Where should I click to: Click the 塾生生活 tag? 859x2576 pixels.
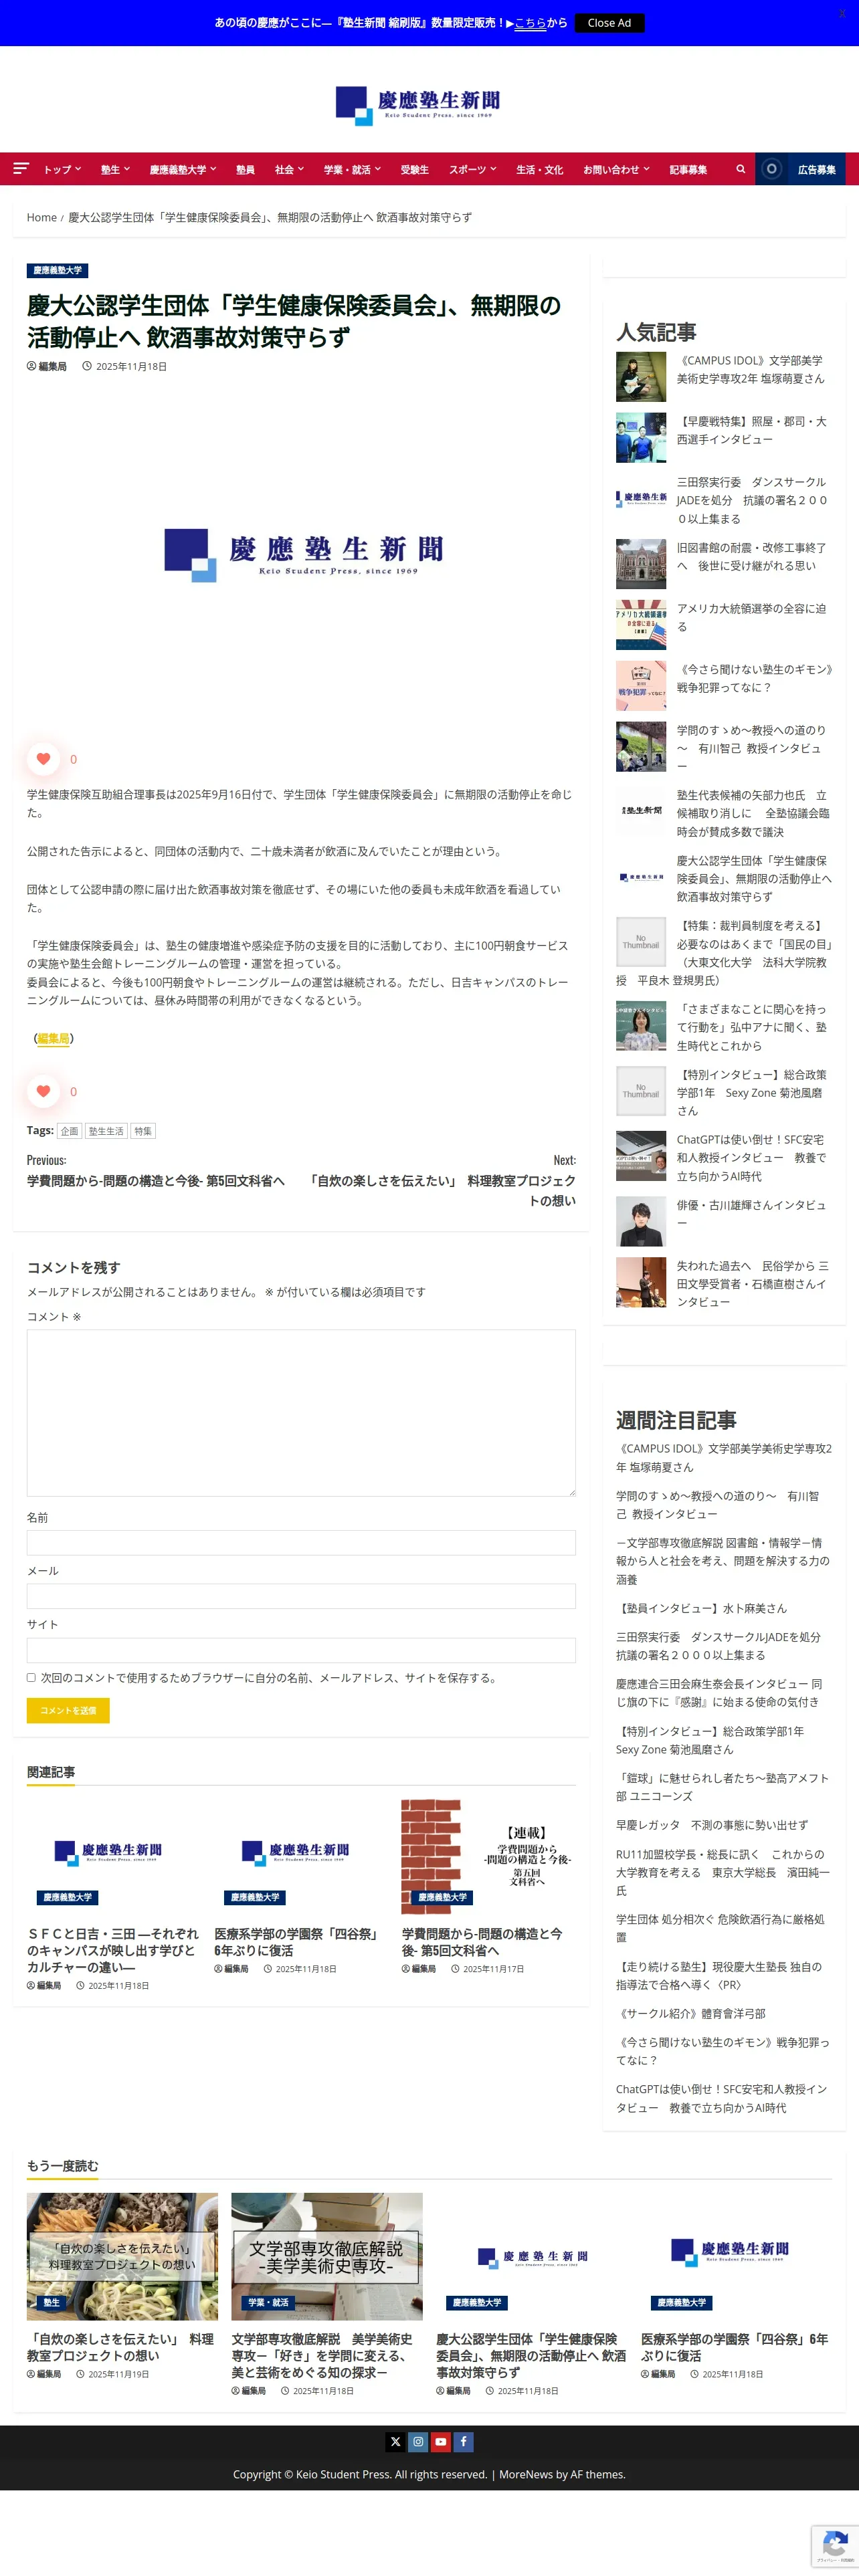[x=106, y=1131]
